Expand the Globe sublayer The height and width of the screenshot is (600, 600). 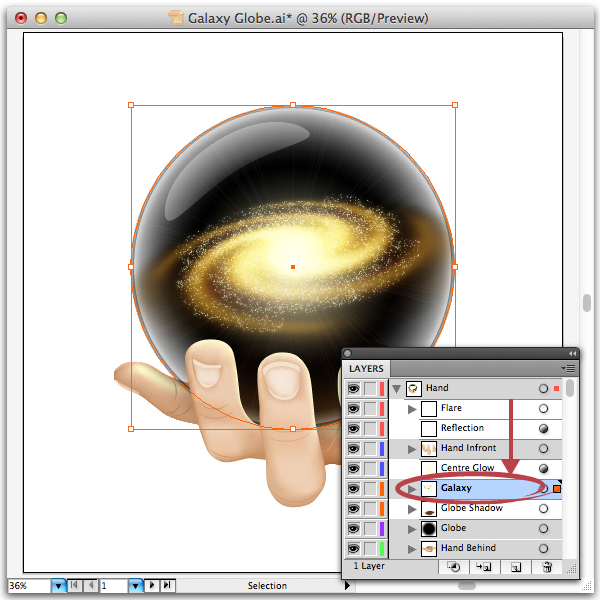pos(412,529)
